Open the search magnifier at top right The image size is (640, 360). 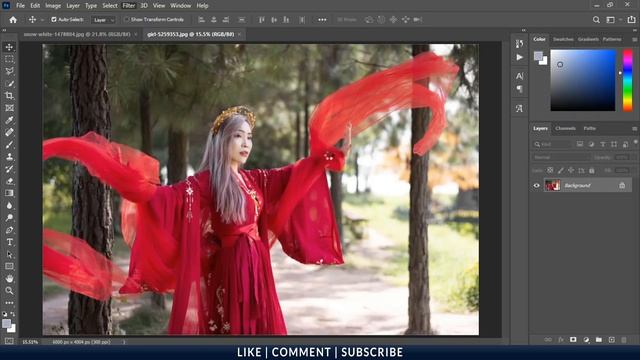tap(596, 20)
